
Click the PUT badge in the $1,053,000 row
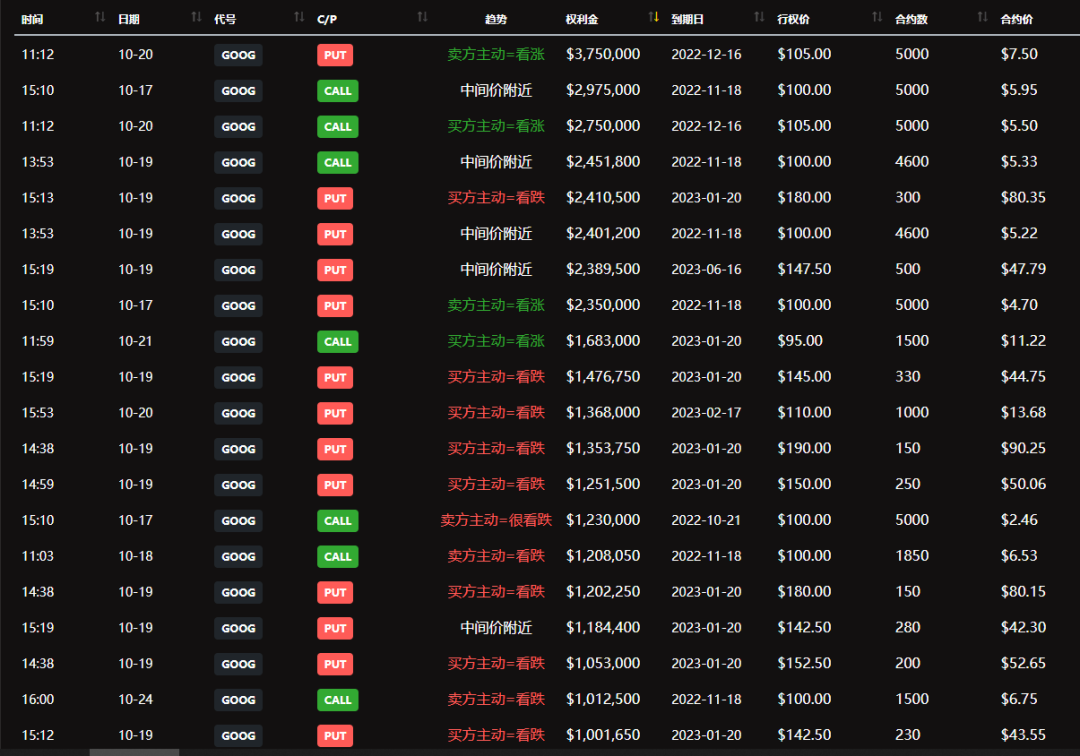(335, 664)
